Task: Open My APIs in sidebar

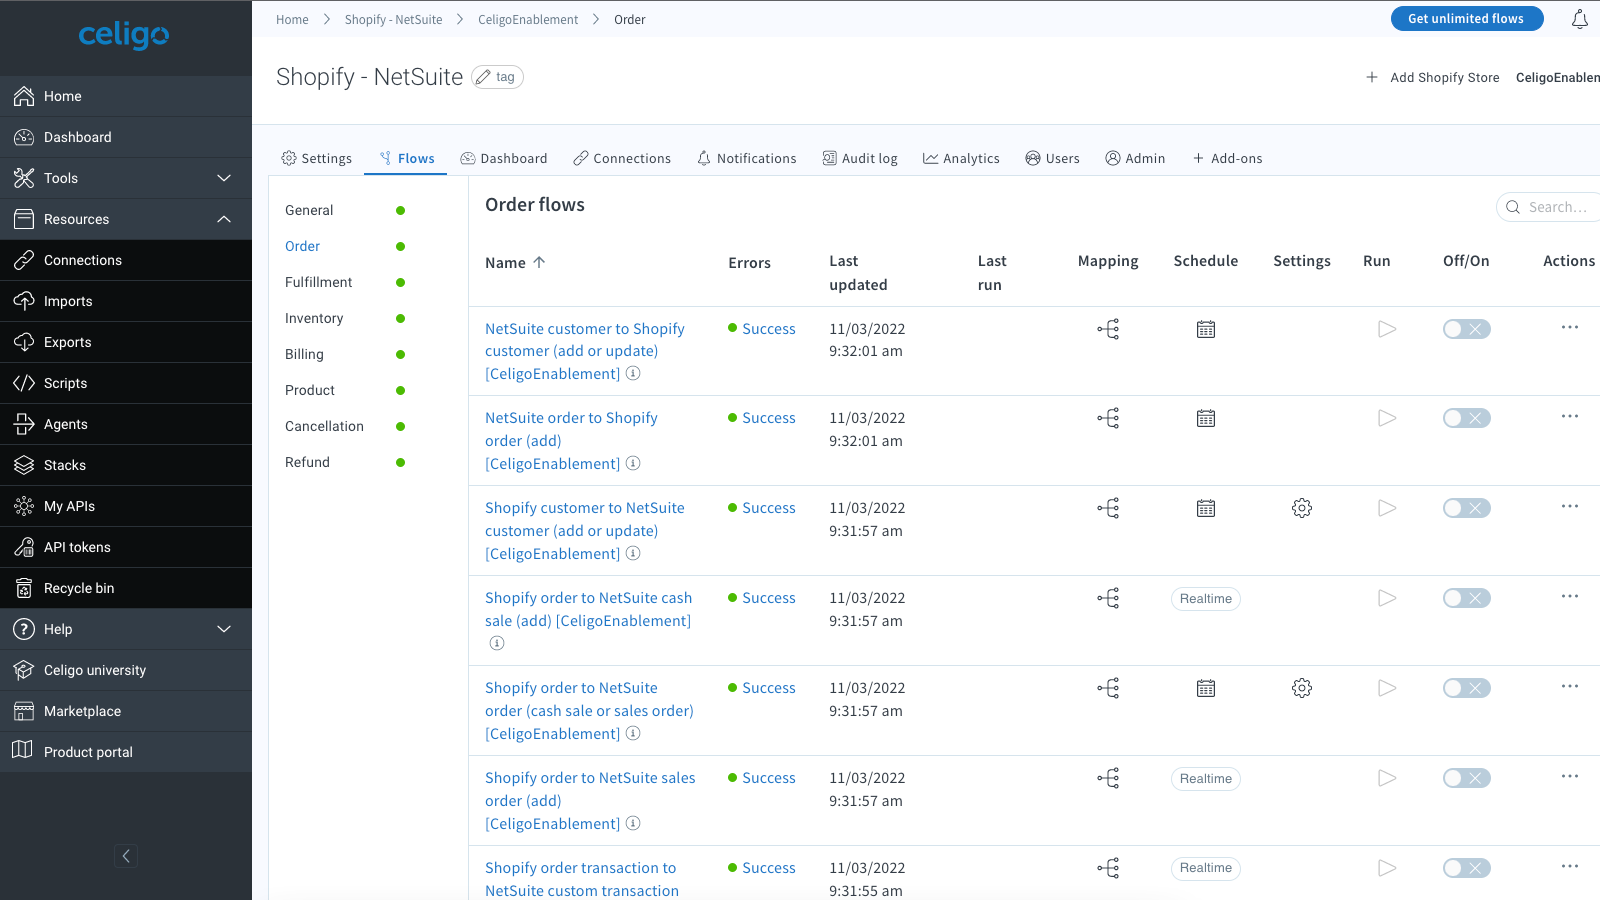Action: click(126, 506)
